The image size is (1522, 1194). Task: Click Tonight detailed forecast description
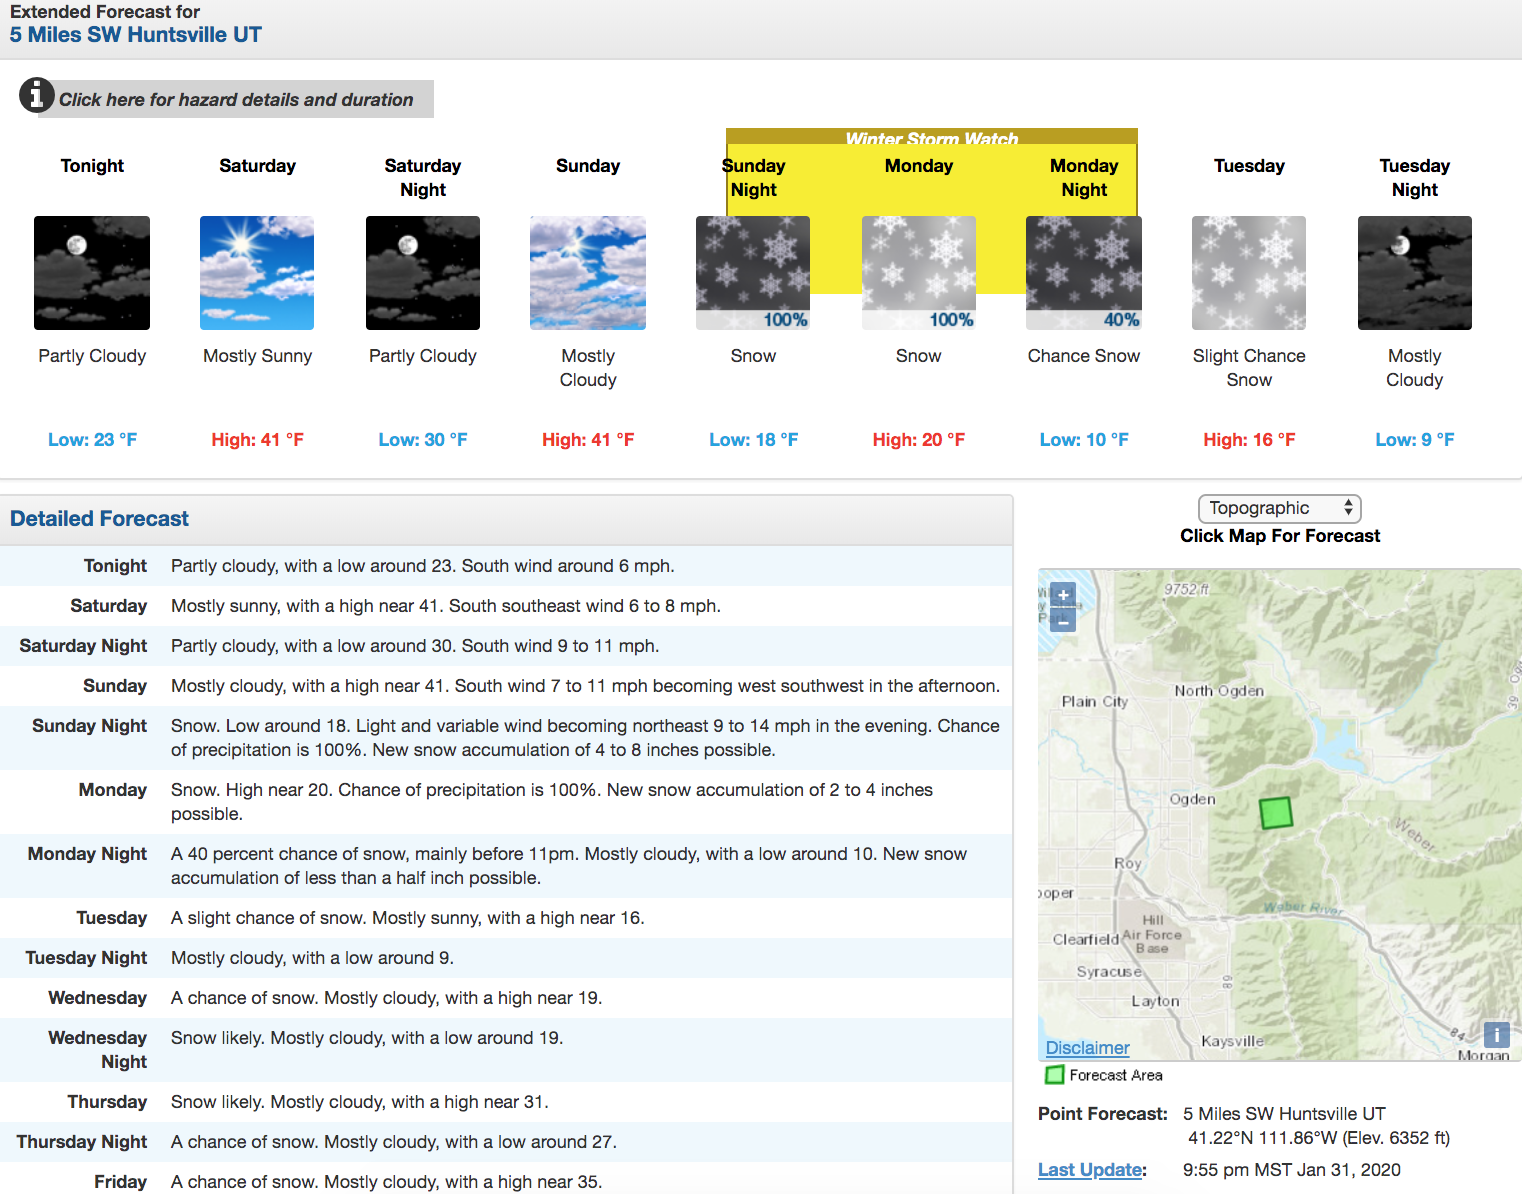coord(422,566)
